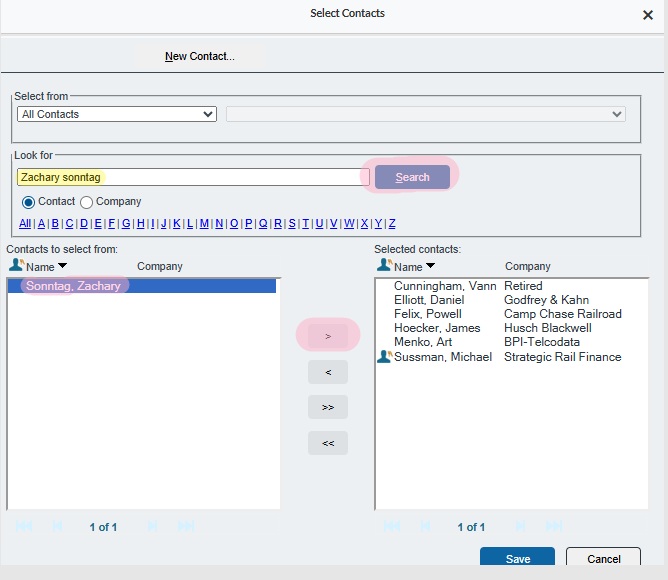
Task: Click the letter S alphabet filter link
Action: point(292,223)
